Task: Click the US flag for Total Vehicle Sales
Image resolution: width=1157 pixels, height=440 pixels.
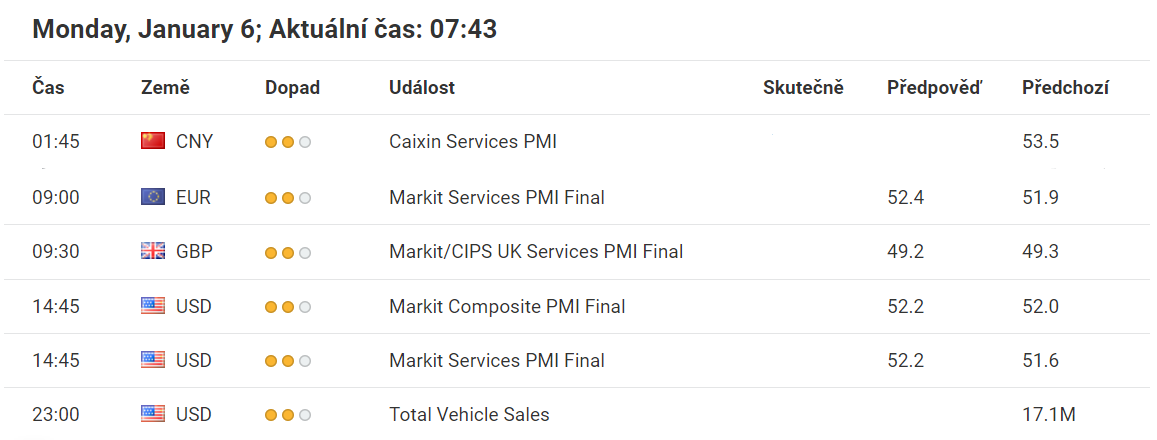Action: coord(153,415)
